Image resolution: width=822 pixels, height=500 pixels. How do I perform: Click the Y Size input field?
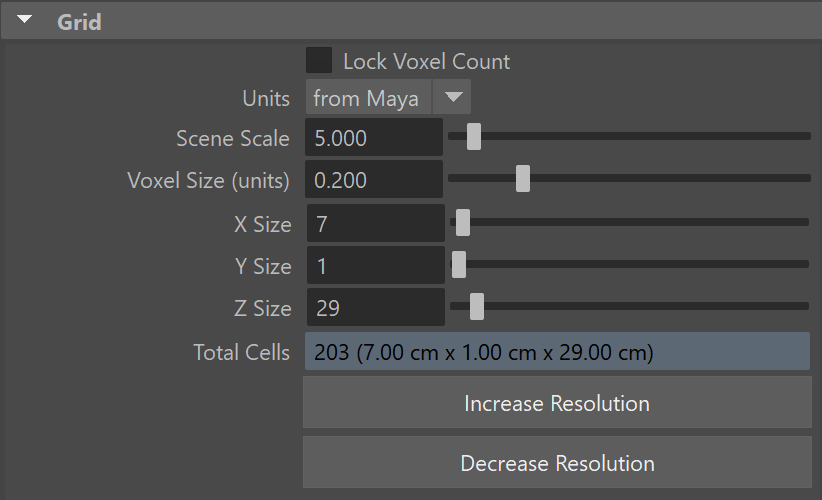[376, 265]
